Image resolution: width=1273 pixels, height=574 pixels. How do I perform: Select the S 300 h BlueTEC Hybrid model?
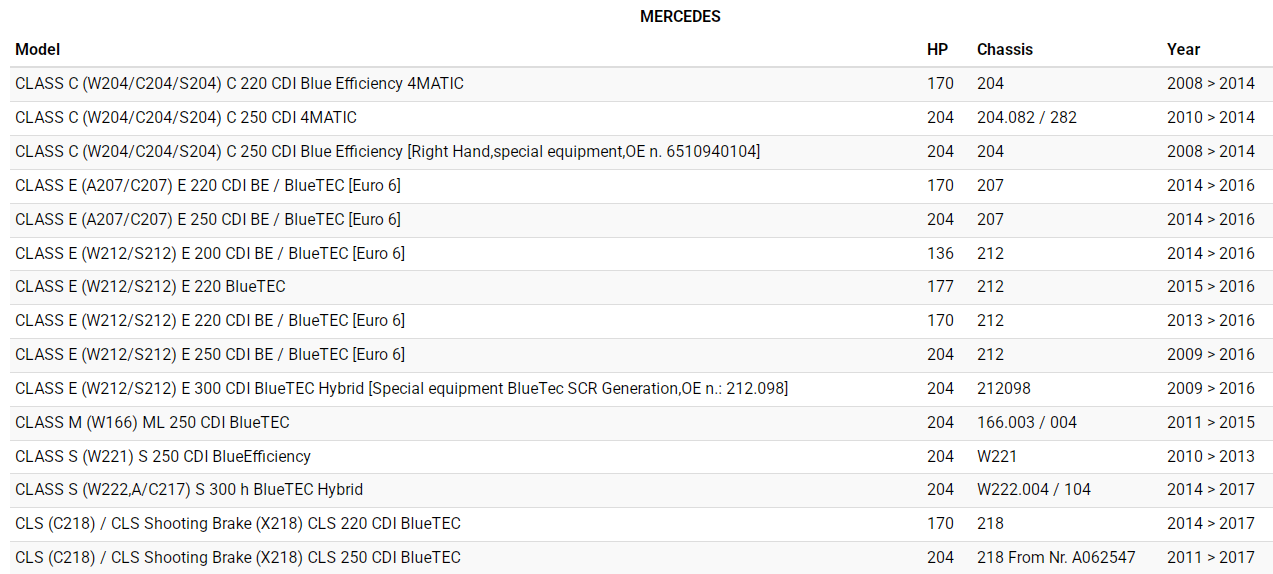pyautogui.click(x=189, y=490)
